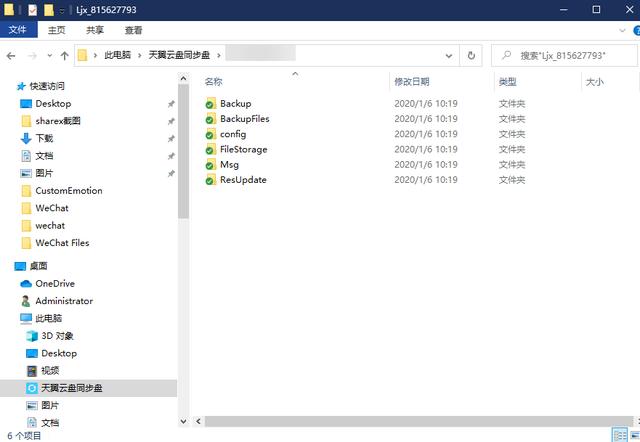Viewport: 640px width, 442px height.
Task: Refresh the current folder
Action: pos(471,56)
